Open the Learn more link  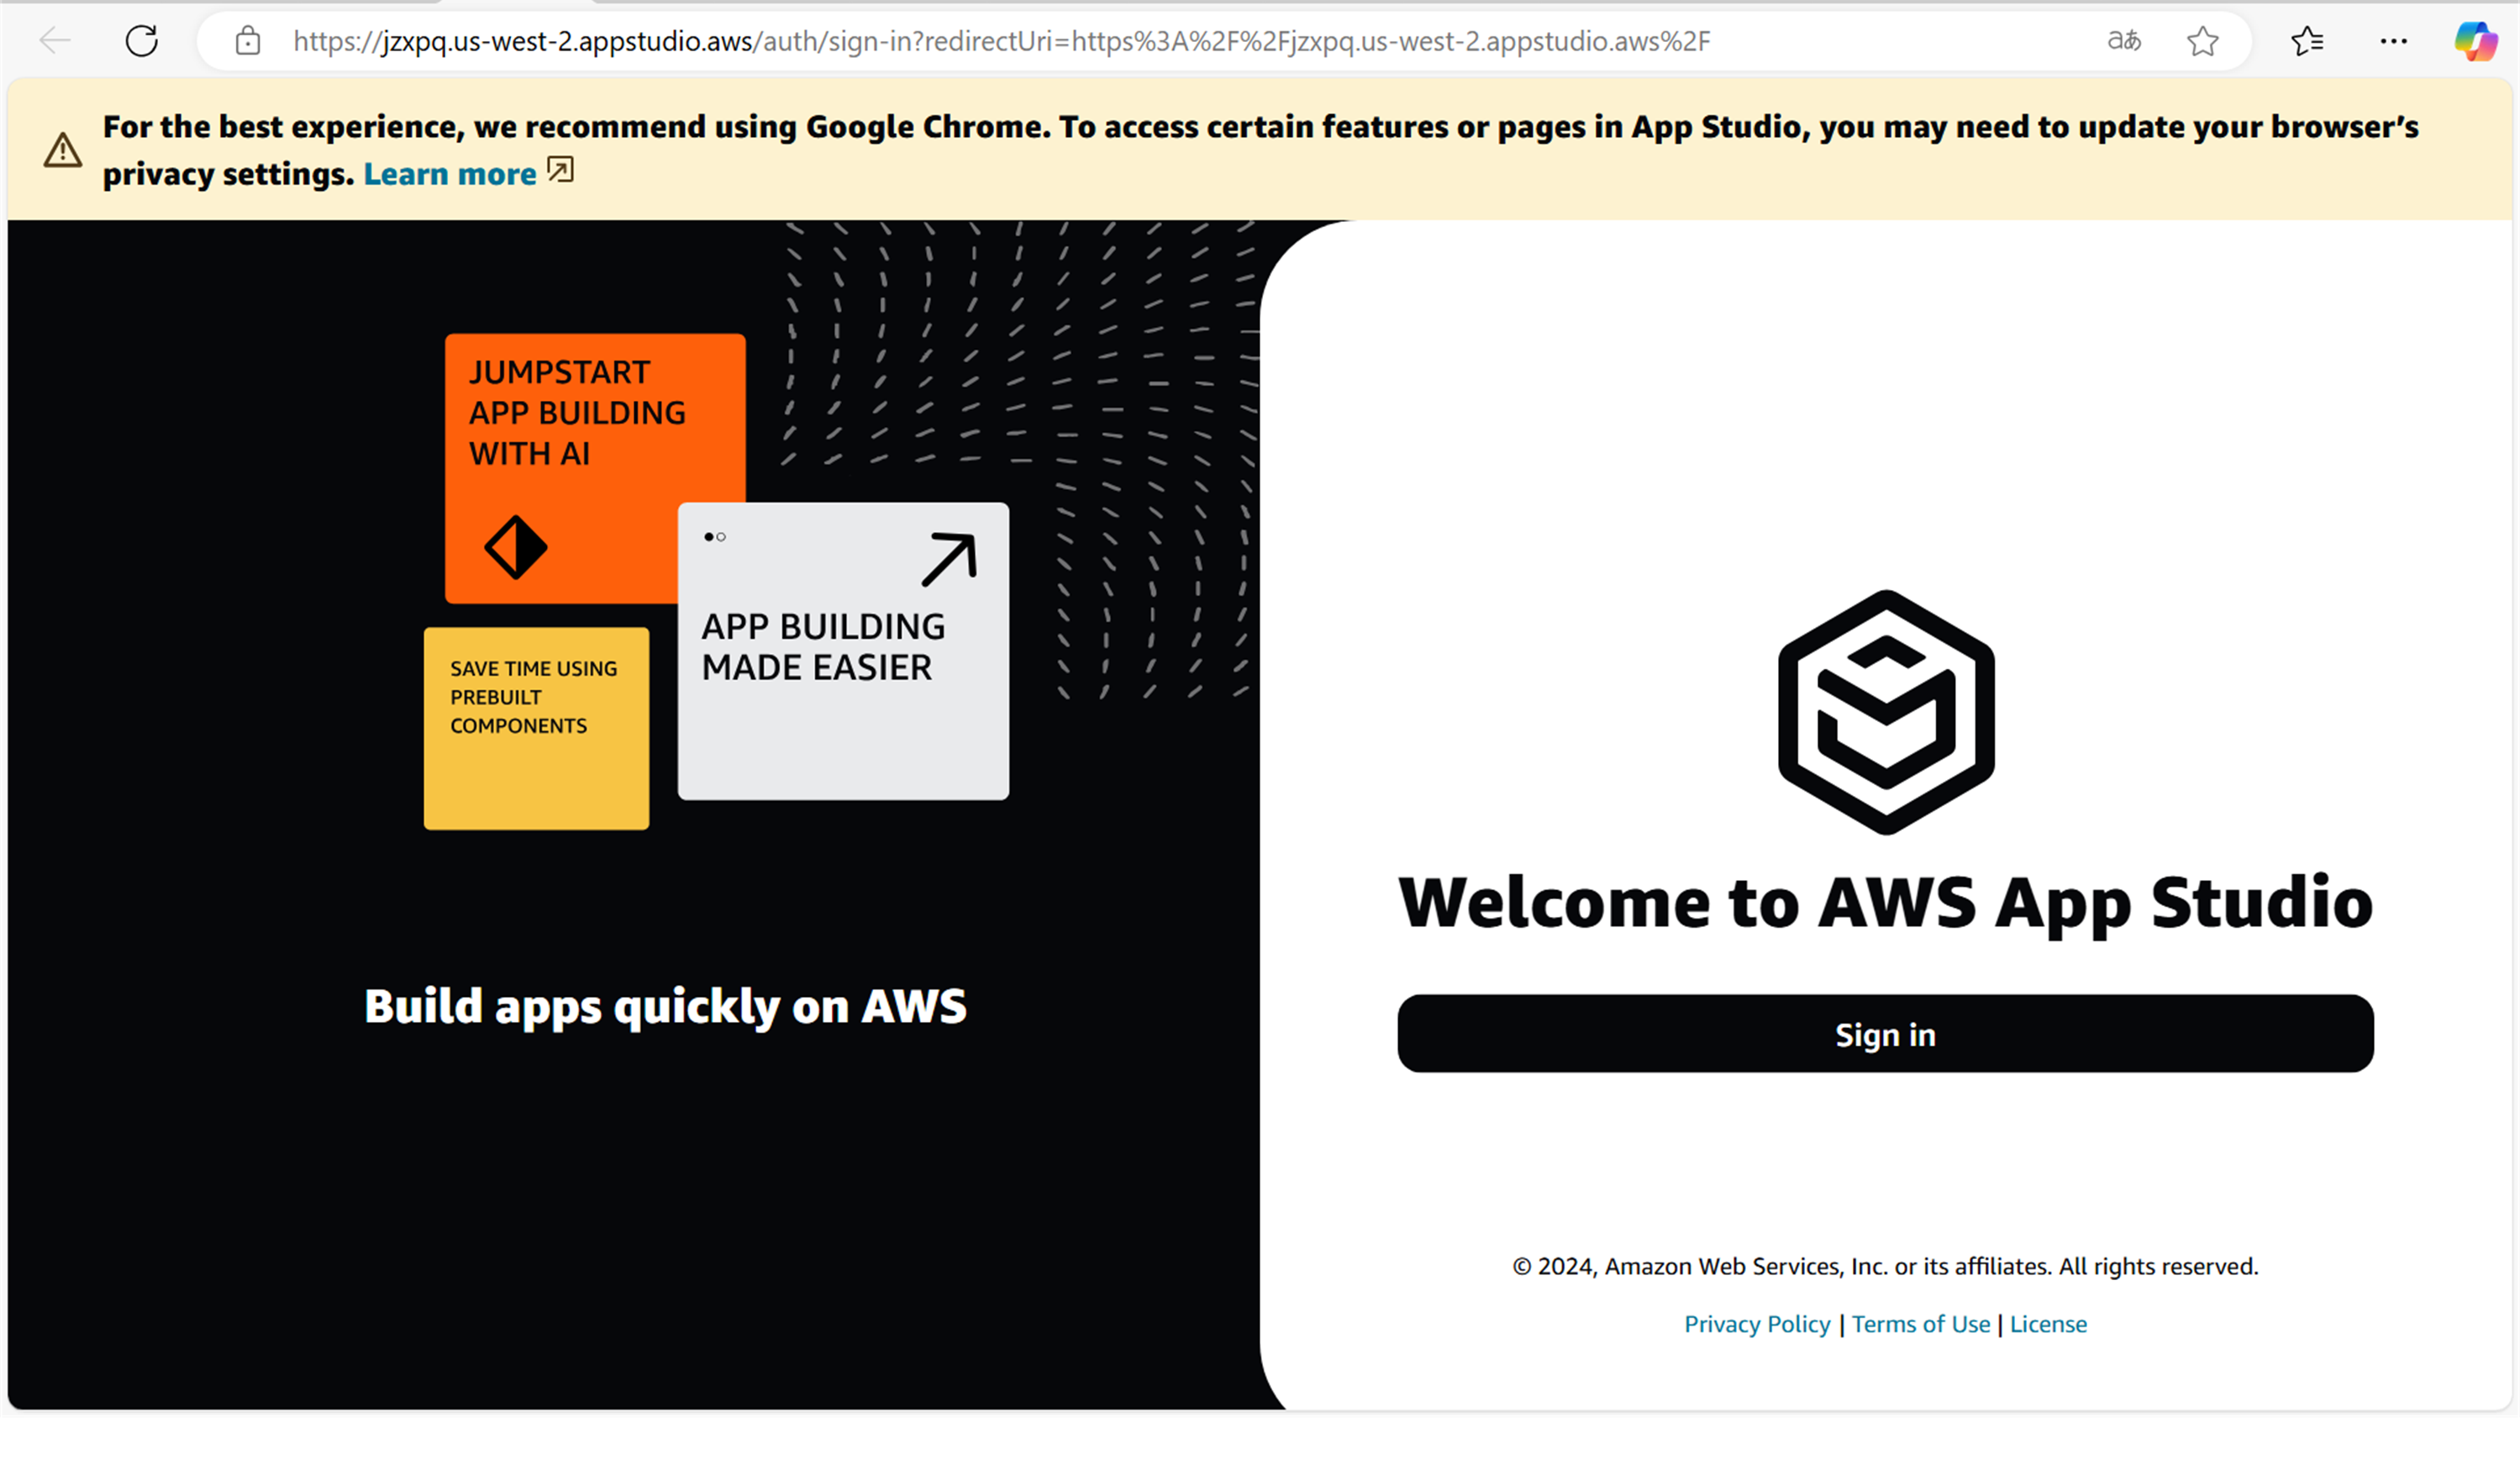click(449, 174)
